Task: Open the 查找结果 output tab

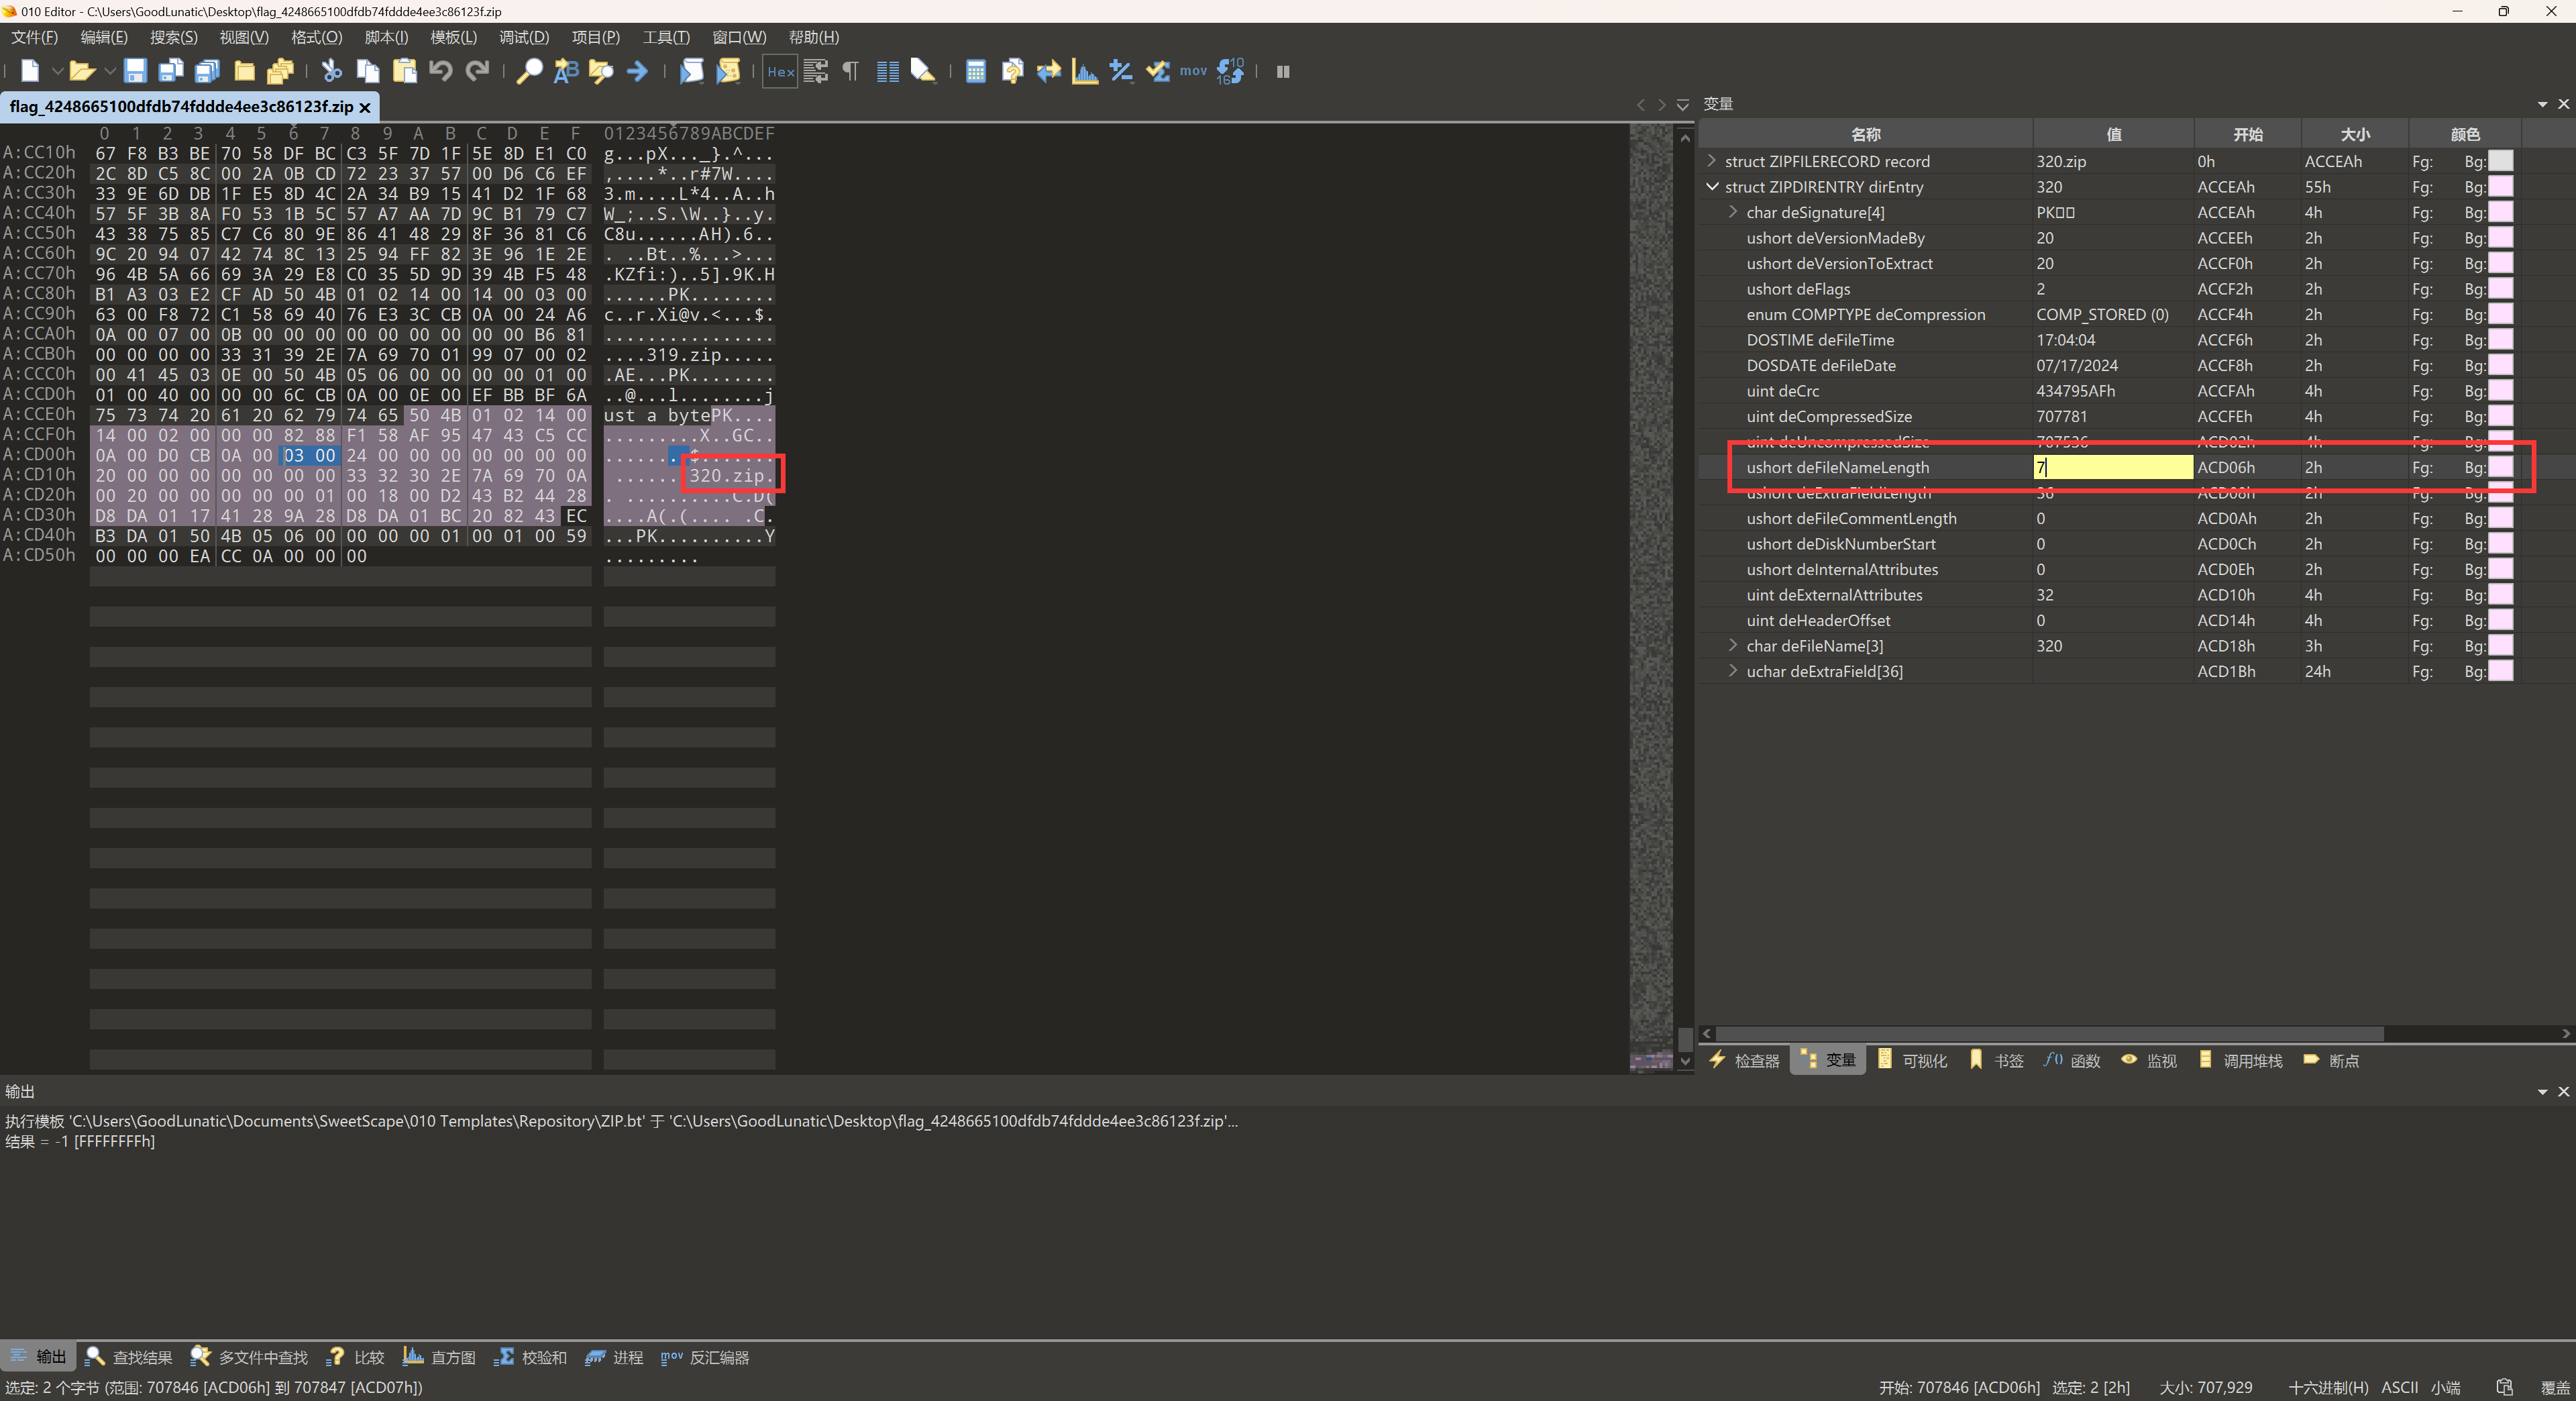Action: coord(129,1357)
